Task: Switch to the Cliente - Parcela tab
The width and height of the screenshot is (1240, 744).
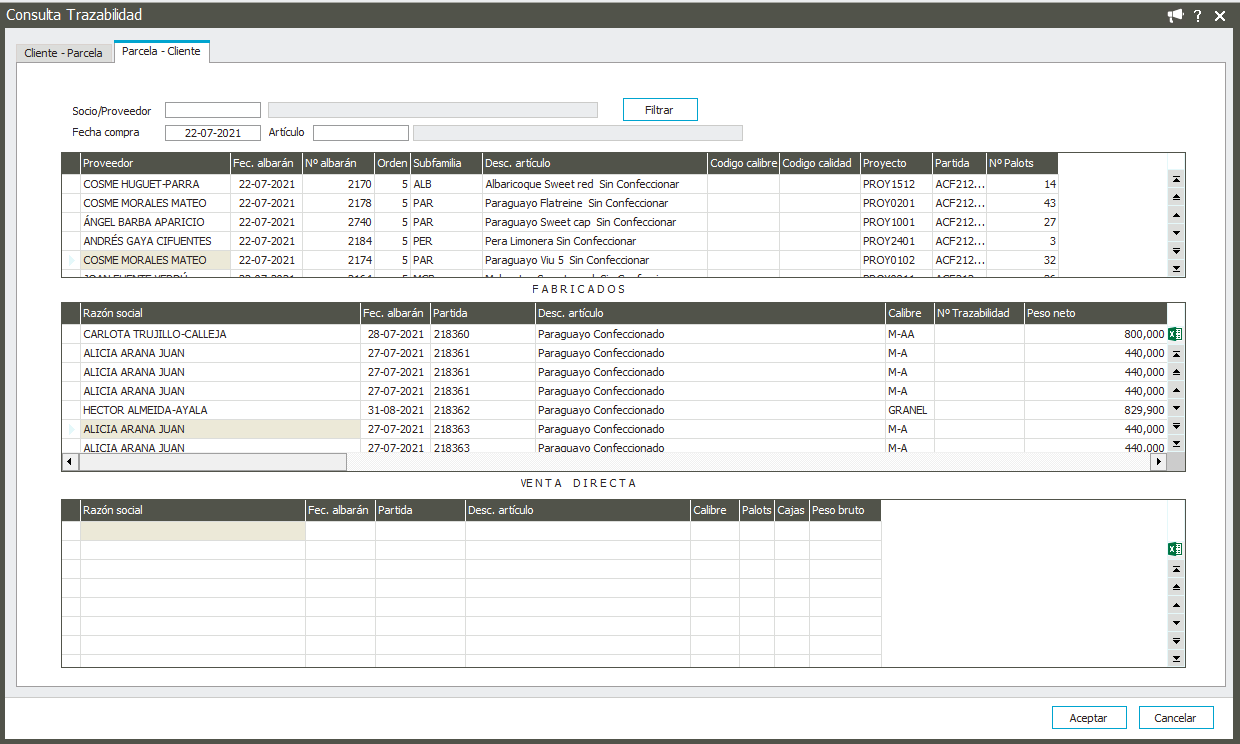Action: (63, 53)
